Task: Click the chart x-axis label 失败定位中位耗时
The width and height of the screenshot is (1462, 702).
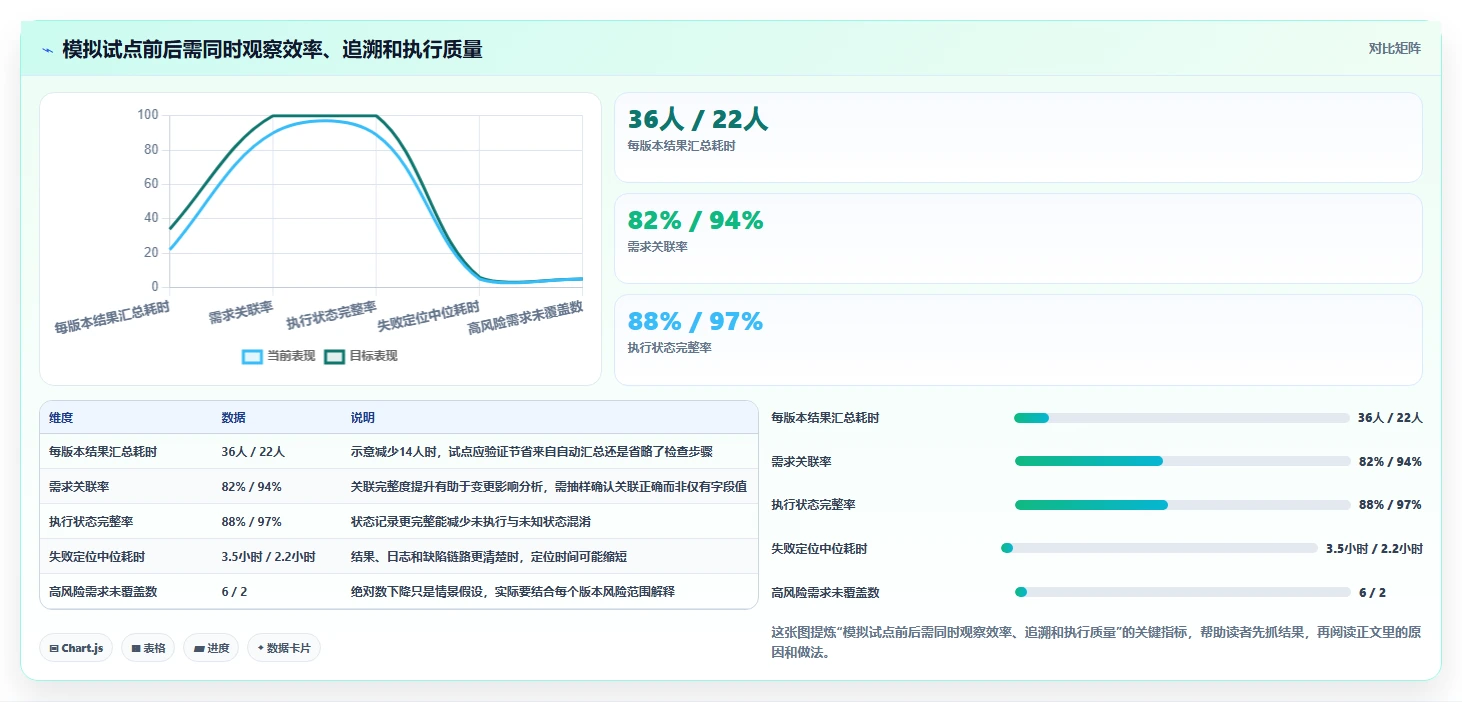Action: [428, 316]
